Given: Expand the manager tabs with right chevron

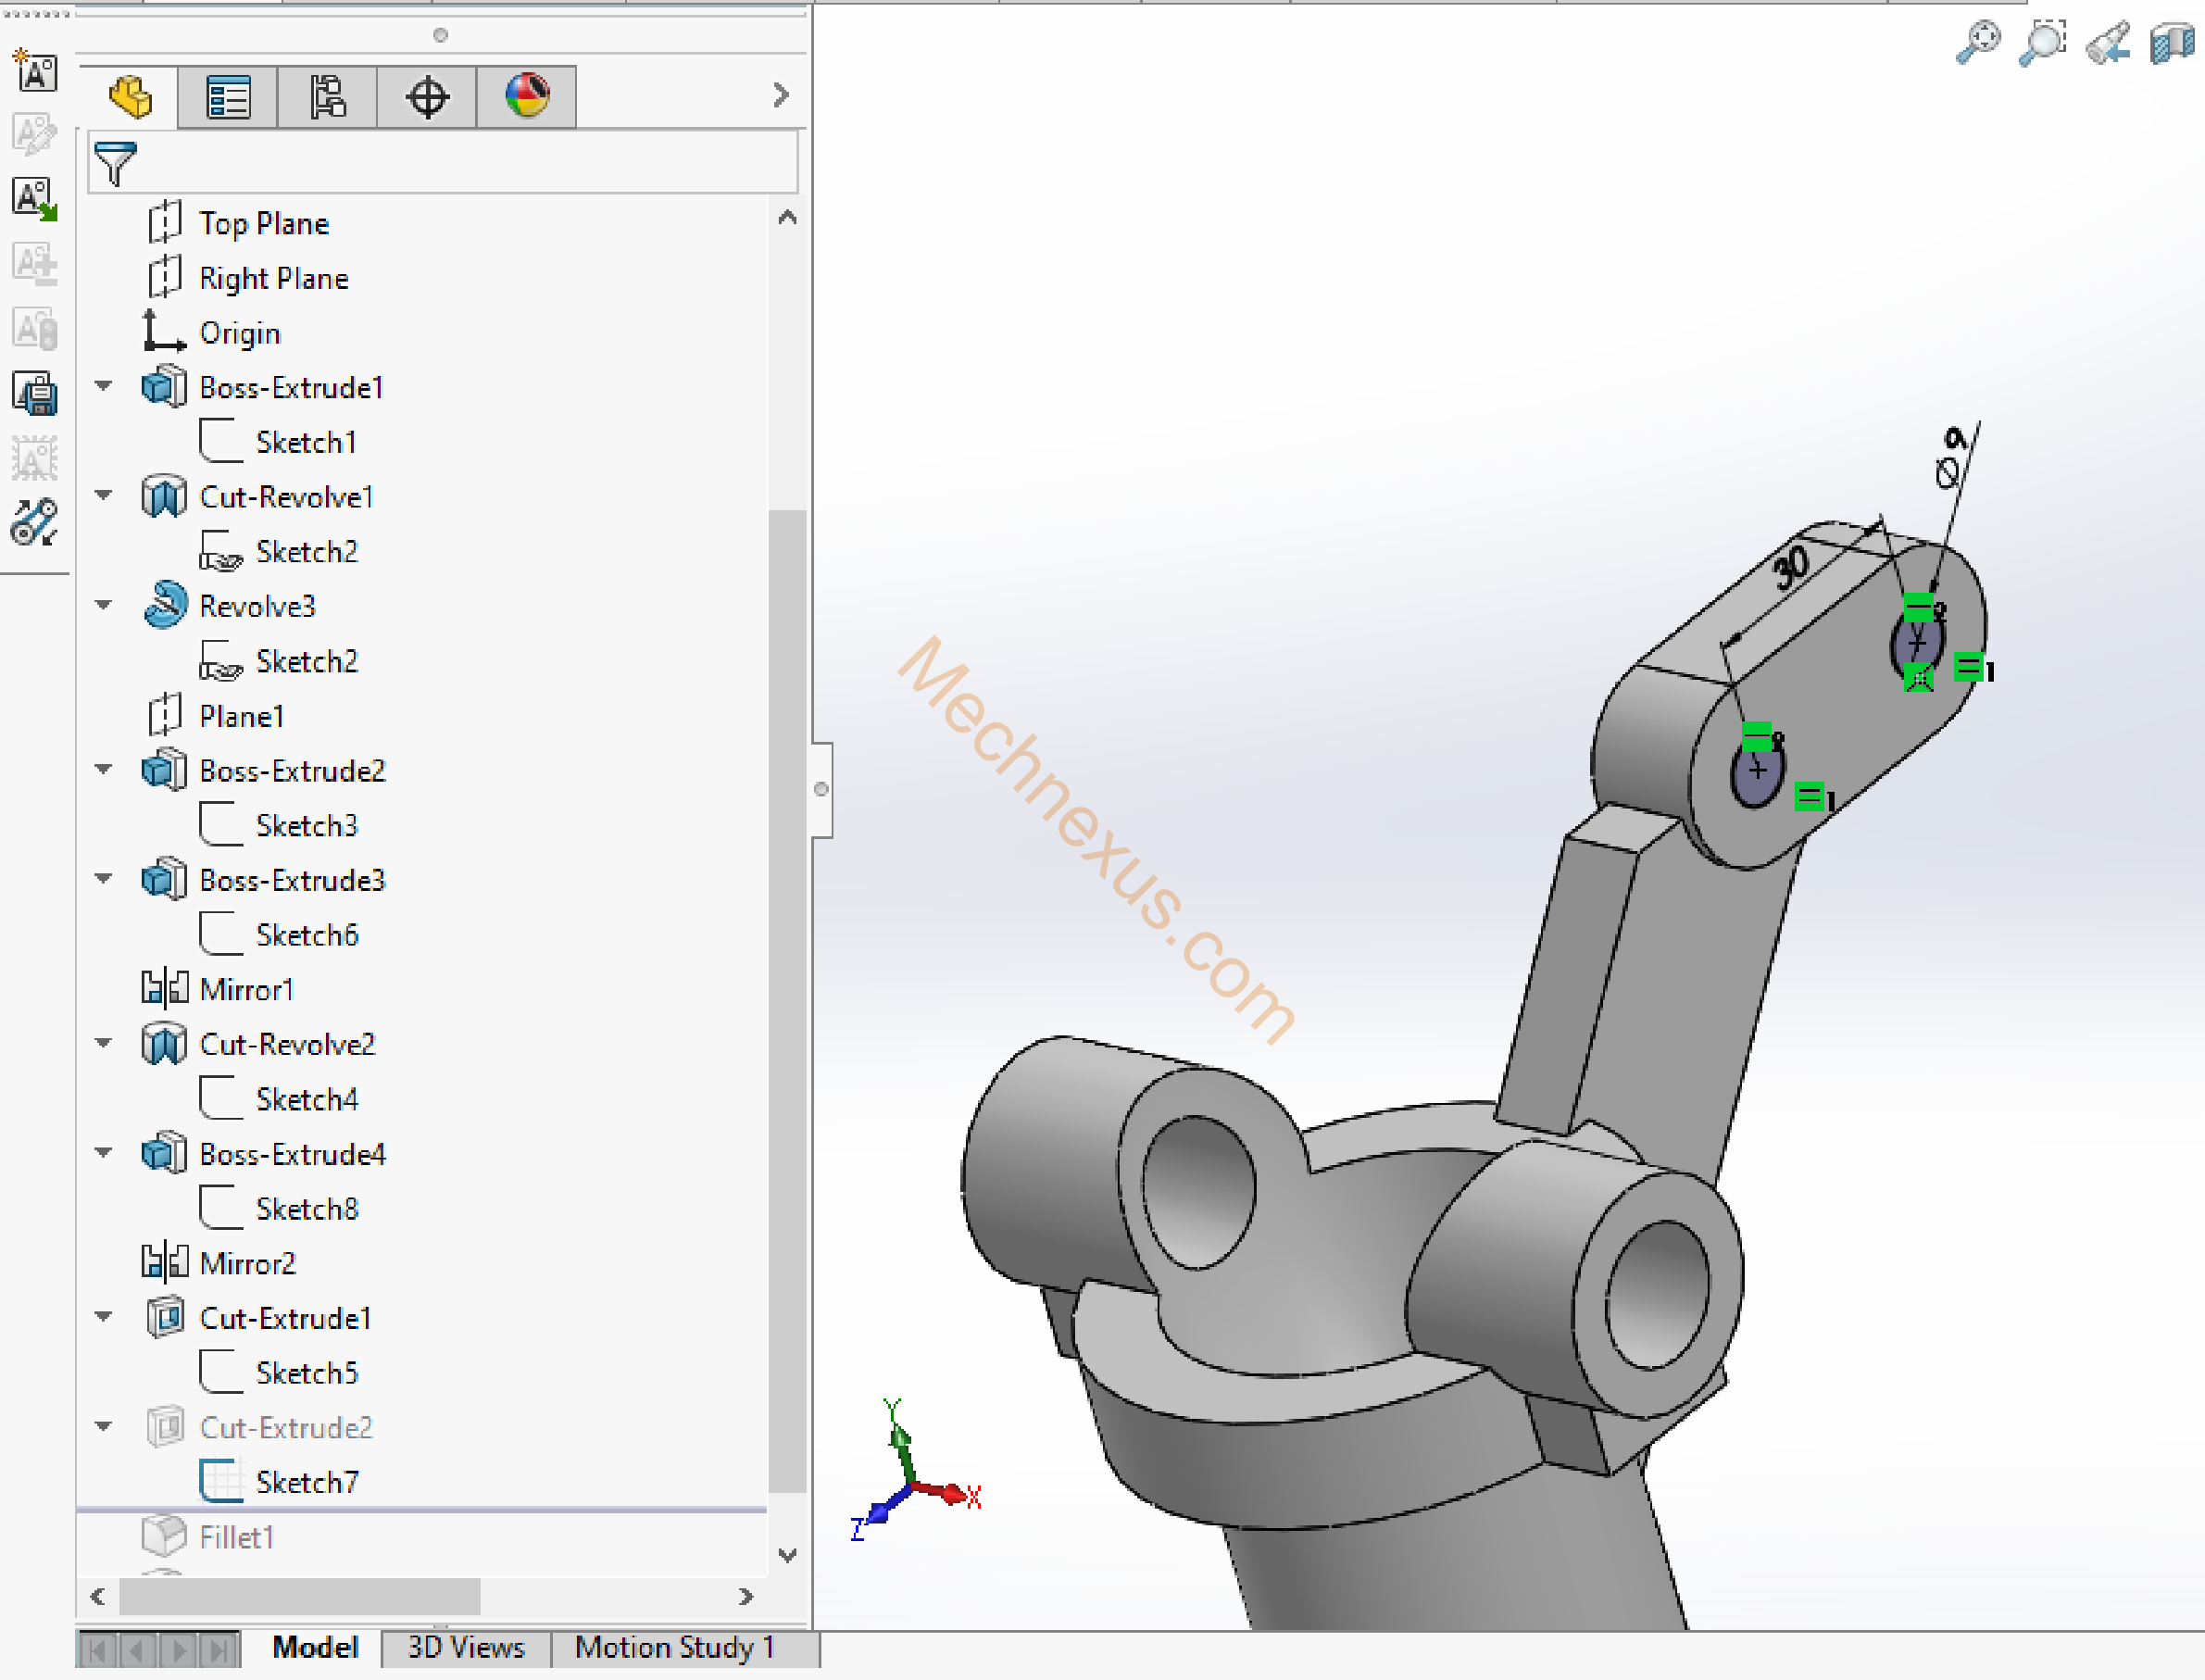Looking at the screenshot, I should click(781, 96).
